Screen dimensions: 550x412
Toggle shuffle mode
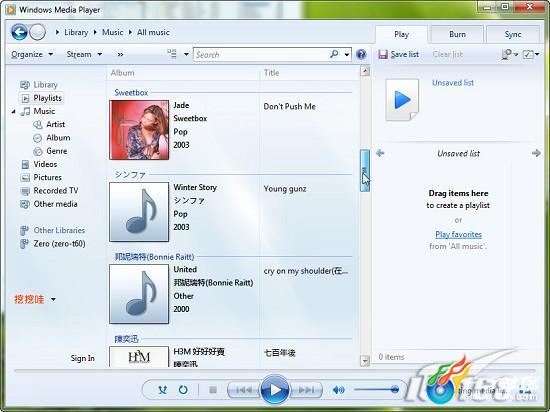click(x=162, y=390)
